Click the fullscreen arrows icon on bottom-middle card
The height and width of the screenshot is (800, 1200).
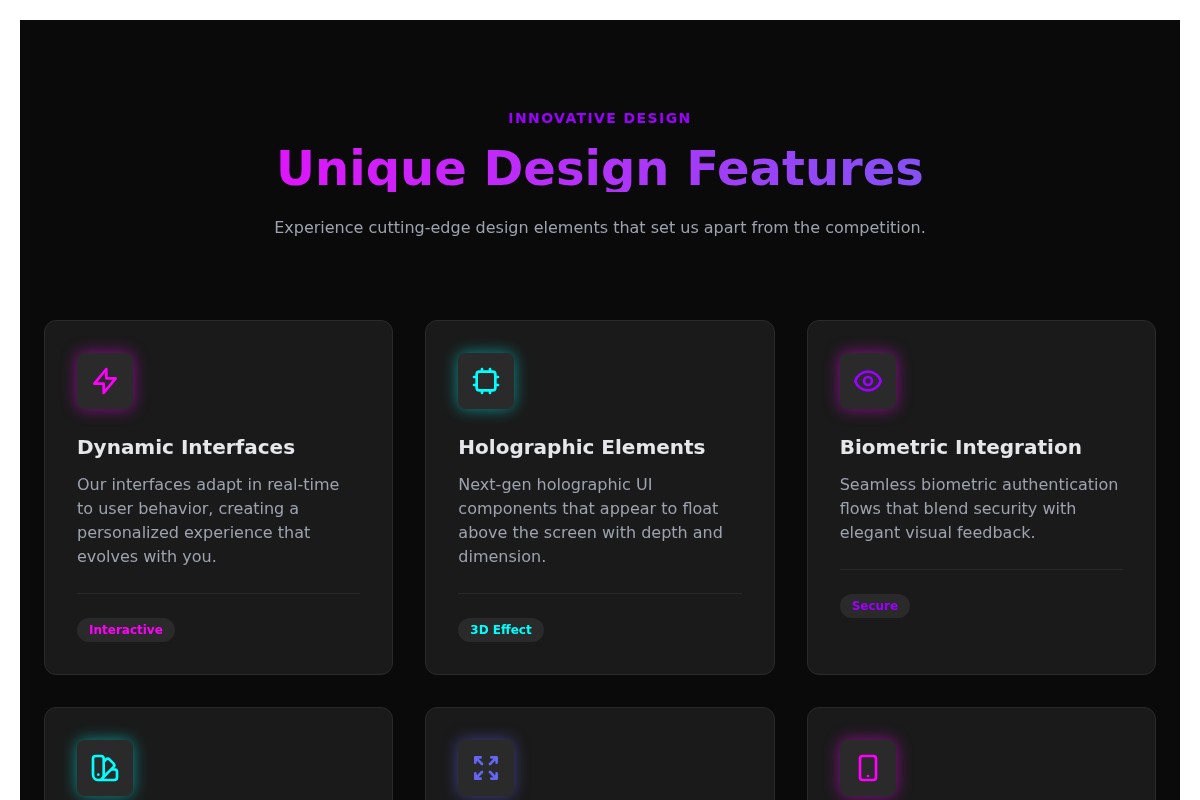point(486,768)
